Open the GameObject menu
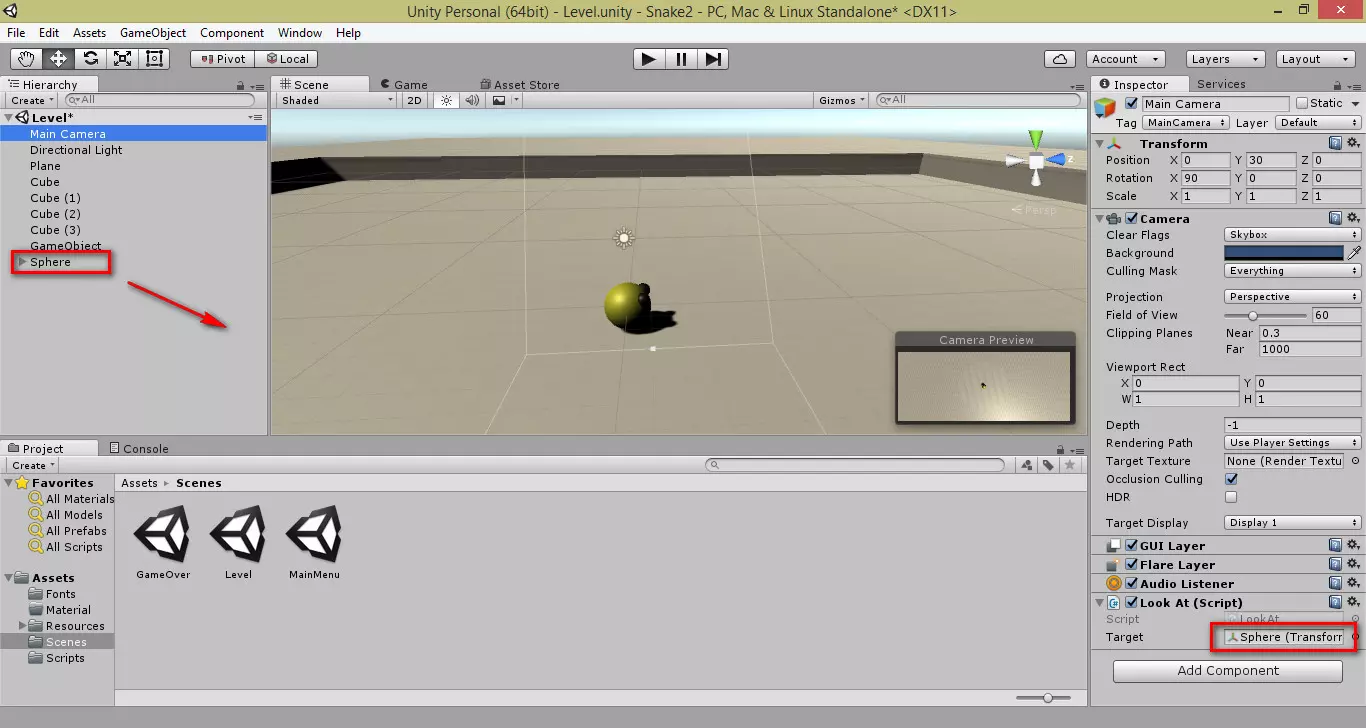This screenshot has height=728, width=1366. coord(153,33)
